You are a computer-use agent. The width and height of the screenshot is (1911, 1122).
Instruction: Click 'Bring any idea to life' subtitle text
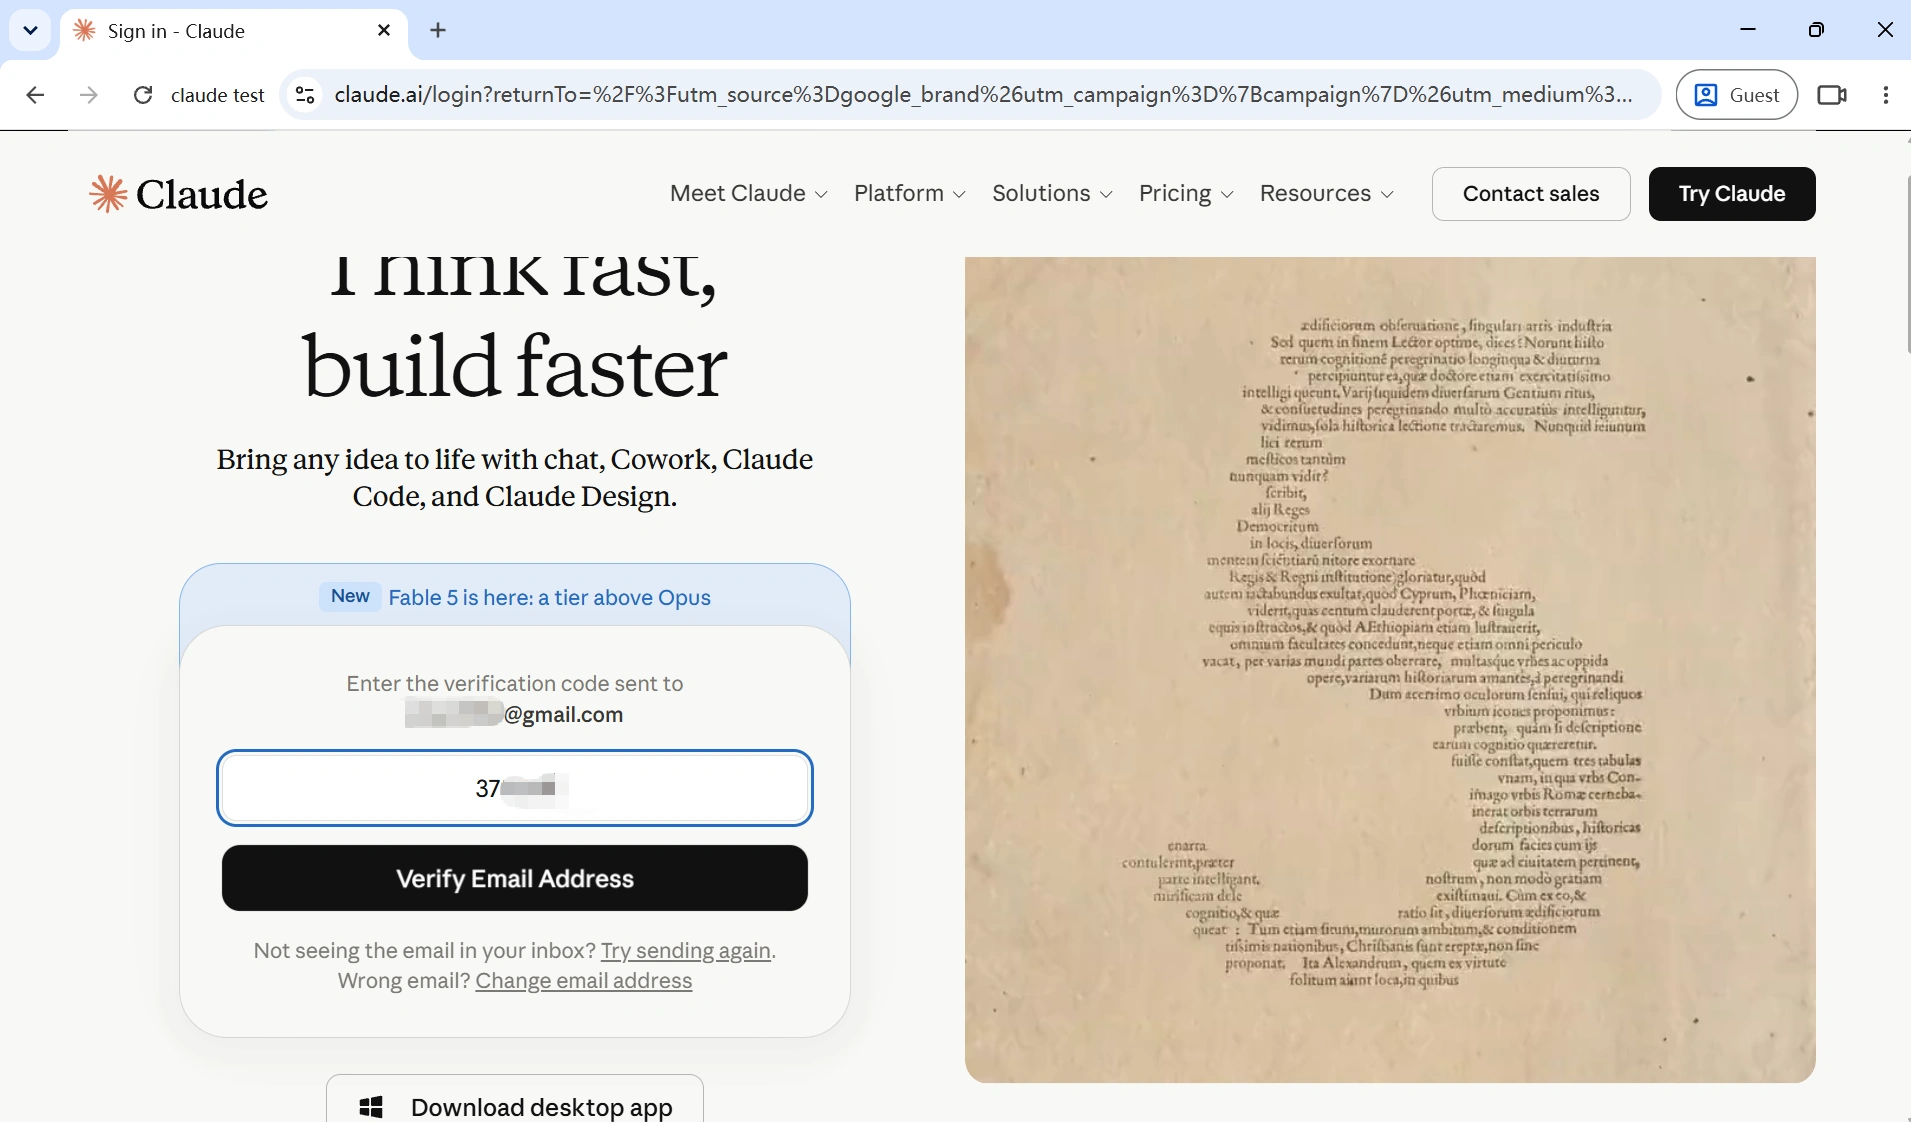click(x=515, y=478)
